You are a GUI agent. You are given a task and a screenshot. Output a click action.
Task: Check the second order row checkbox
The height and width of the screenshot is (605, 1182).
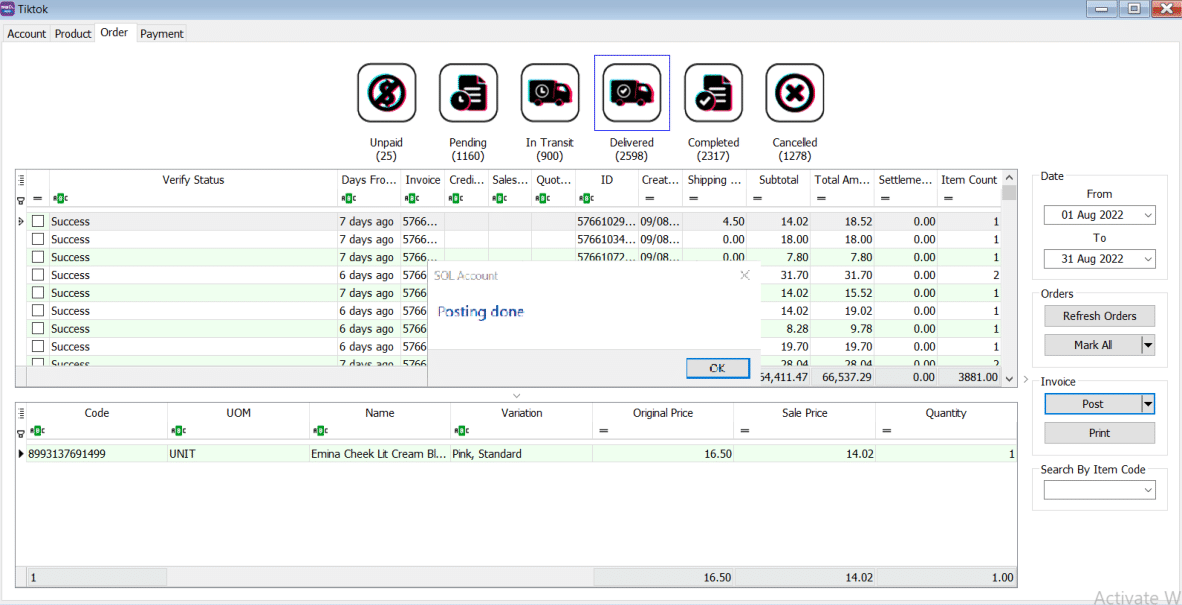[x=38, y=239]
